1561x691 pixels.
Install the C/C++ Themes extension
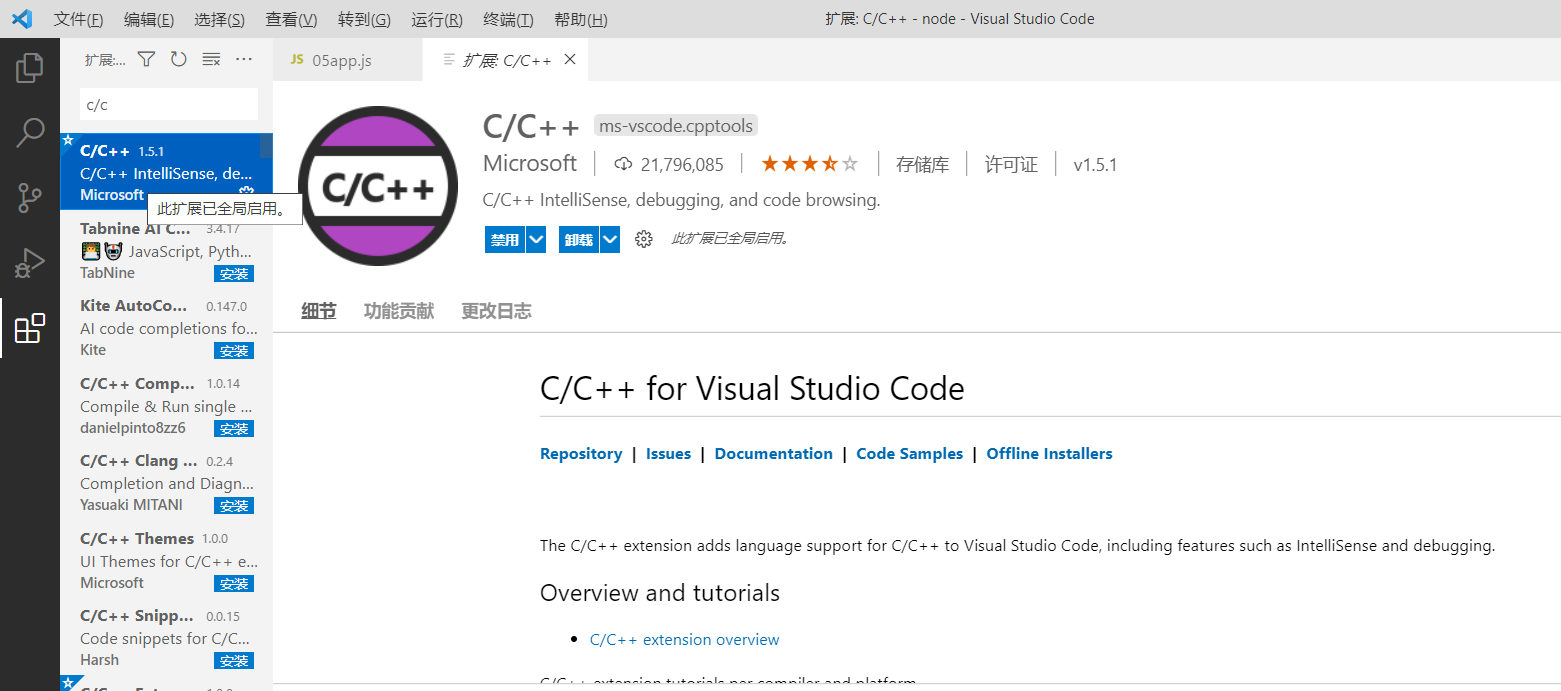(234, 584)
